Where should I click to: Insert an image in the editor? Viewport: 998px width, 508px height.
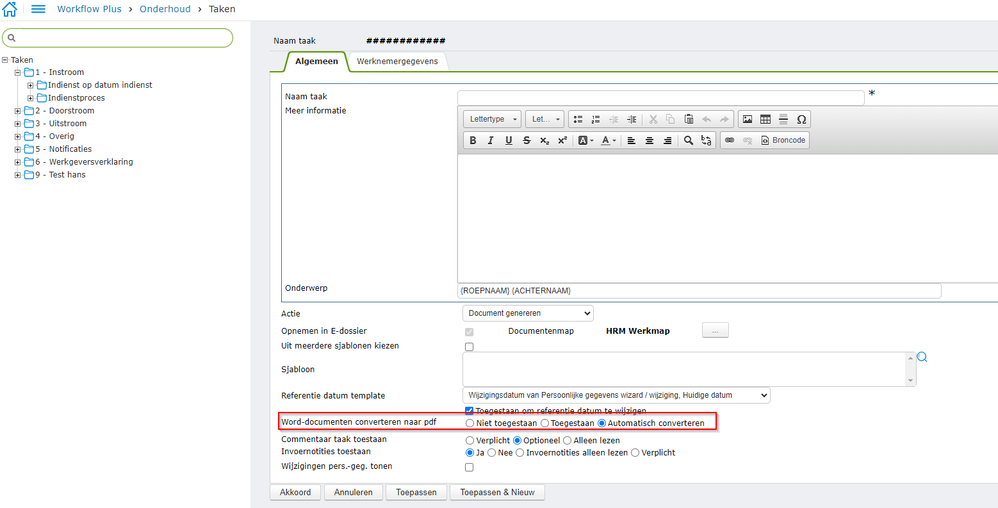(x=747, y=119)
